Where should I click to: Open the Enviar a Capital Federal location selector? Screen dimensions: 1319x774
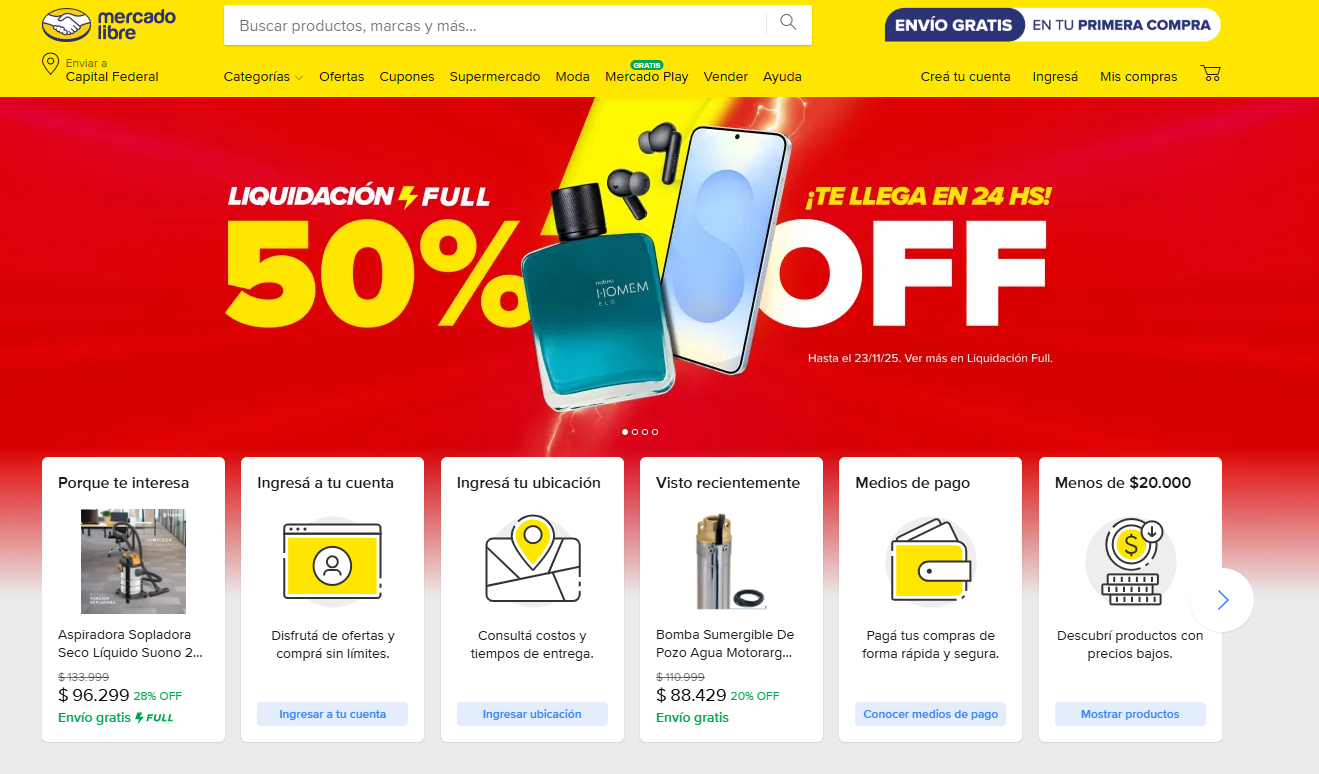(x=100, y=70)
